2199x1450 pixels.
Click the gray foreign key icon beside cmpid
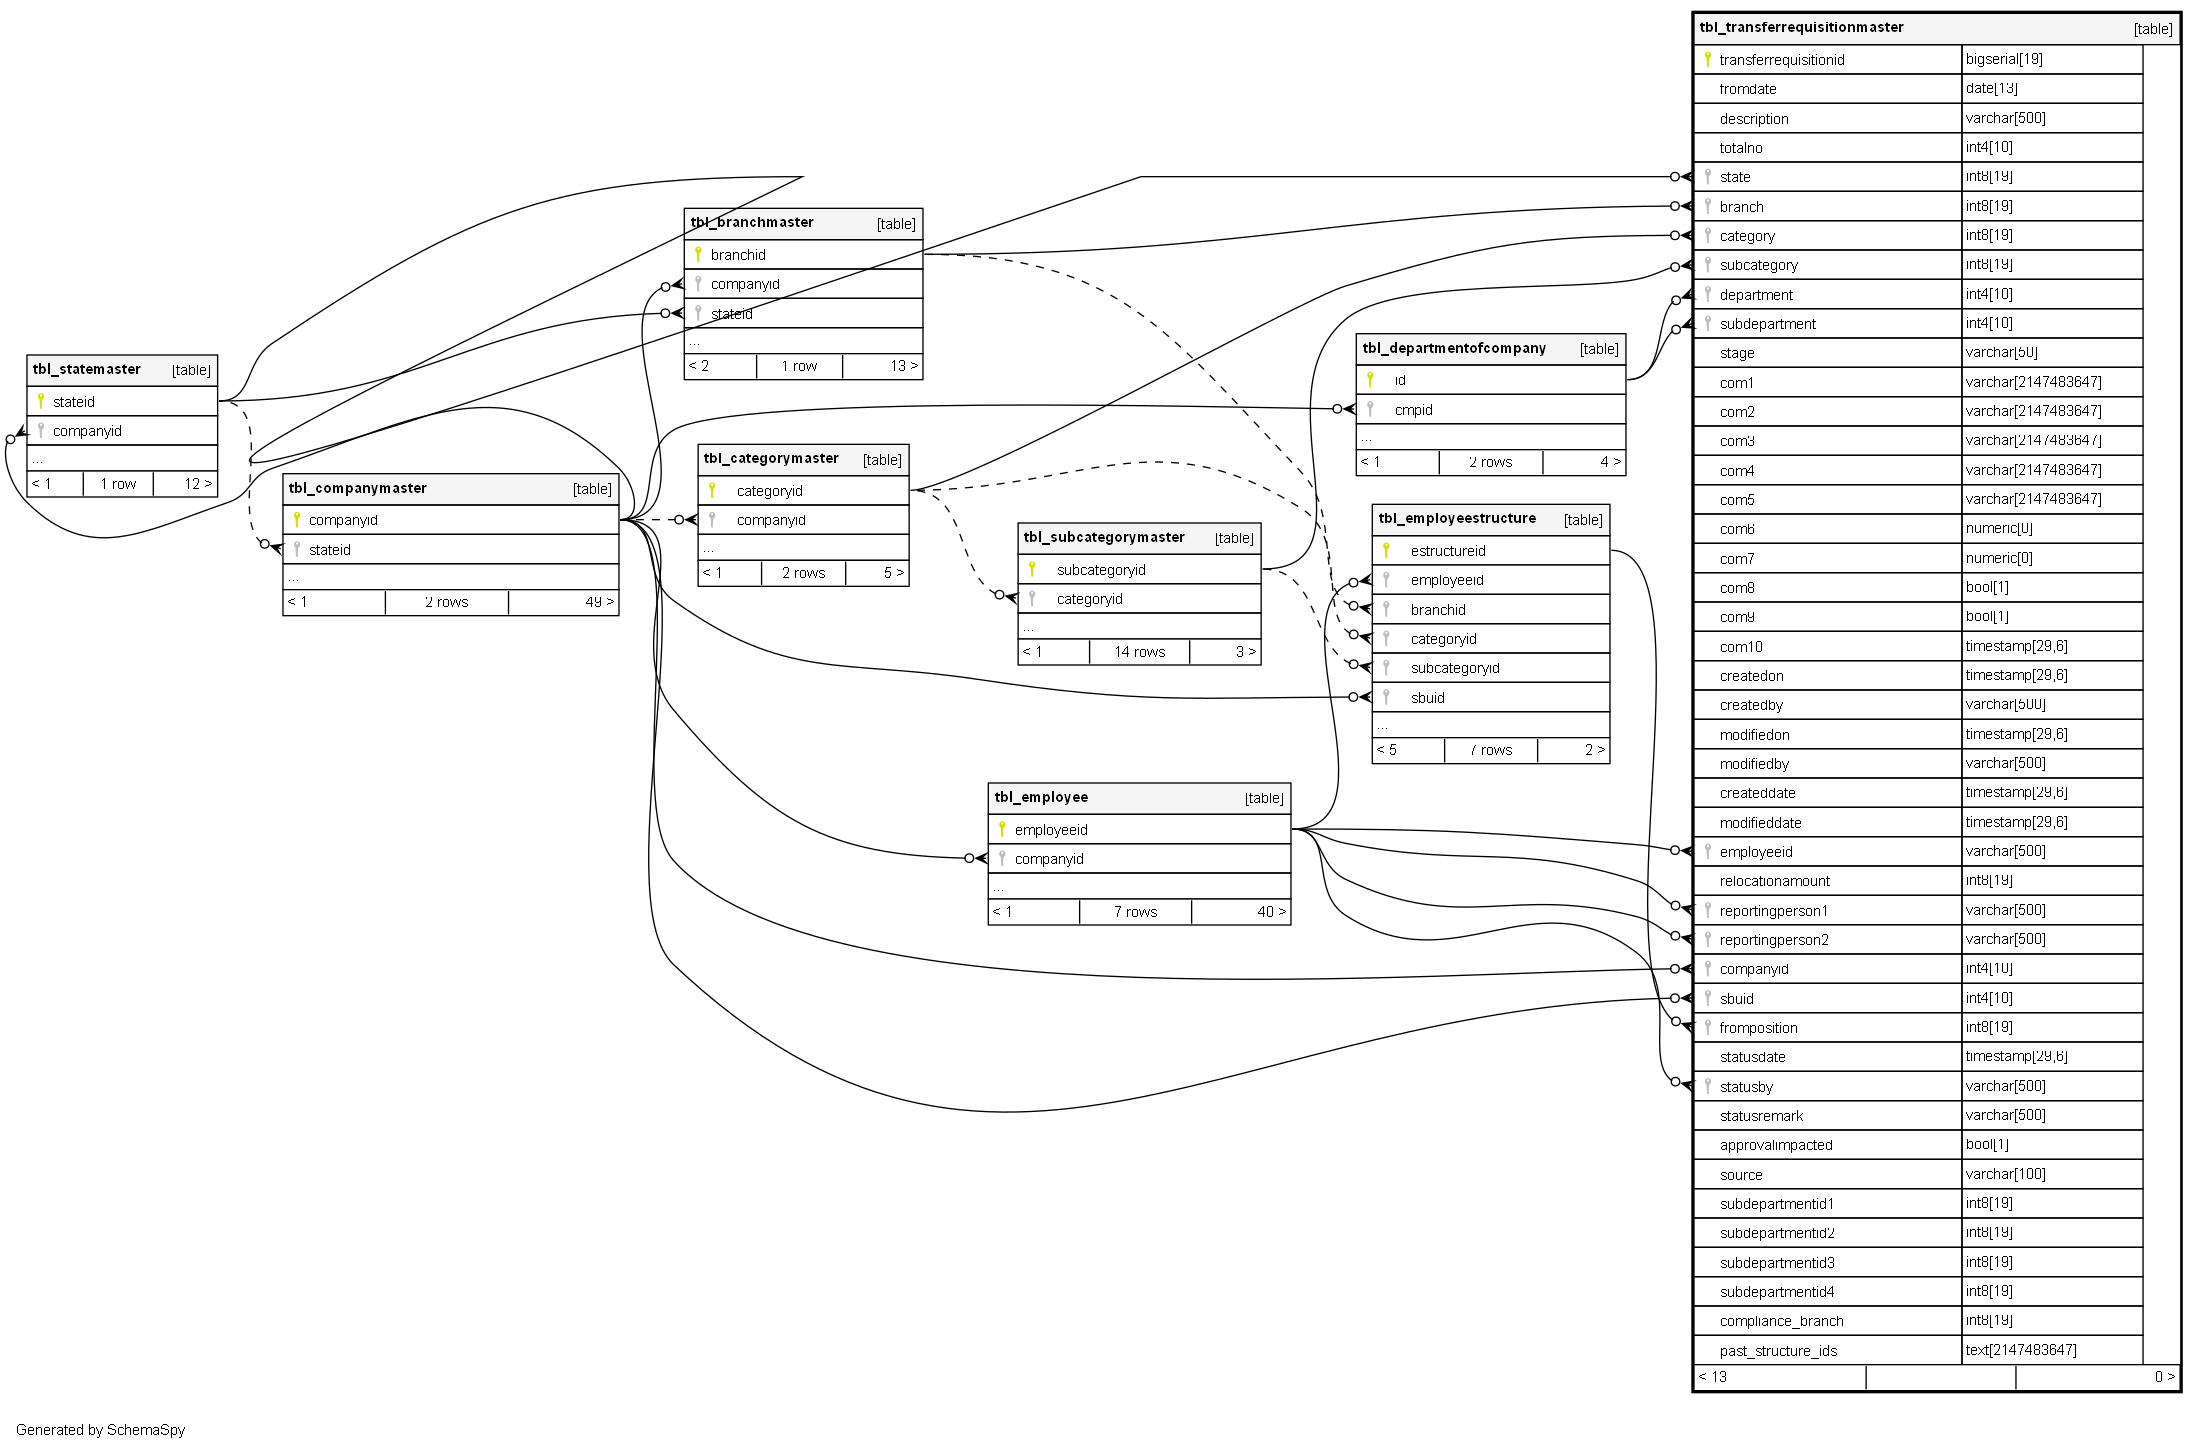pyautogui.click(x=1370, y=409)
